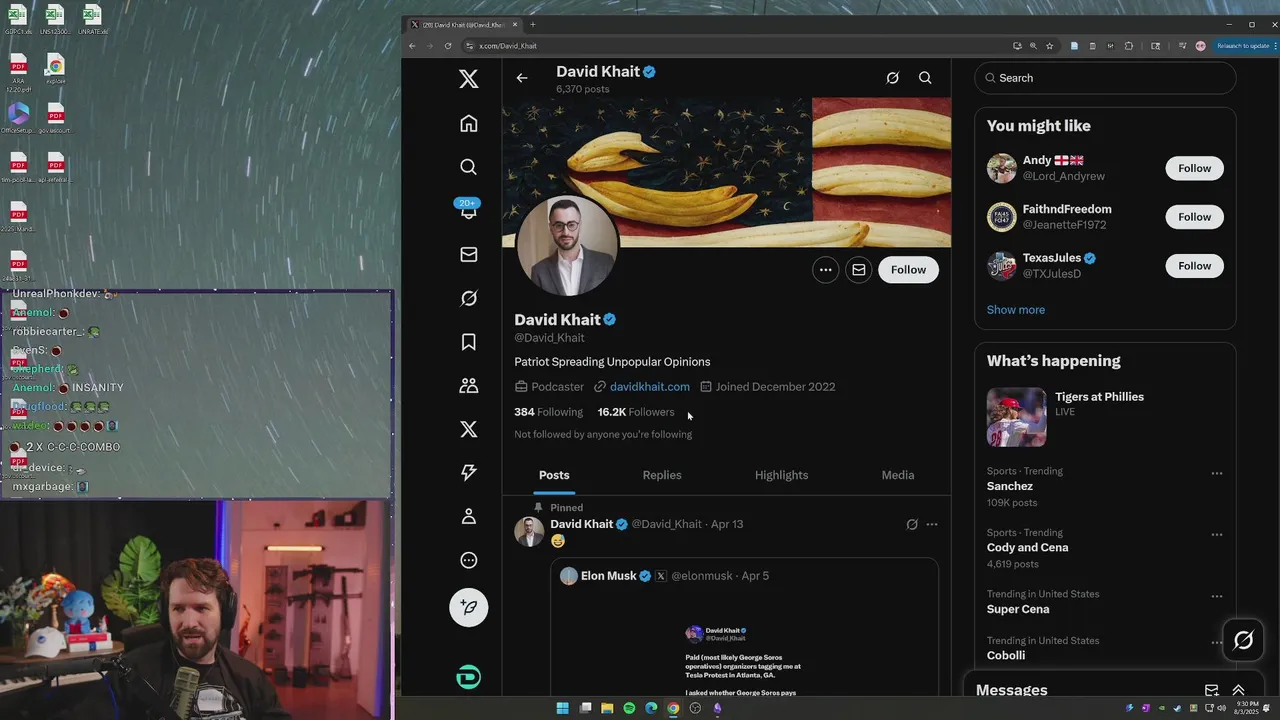Message David Khait via envelope button
Viewport: 1280px width, 720px height.
[859, 270]
